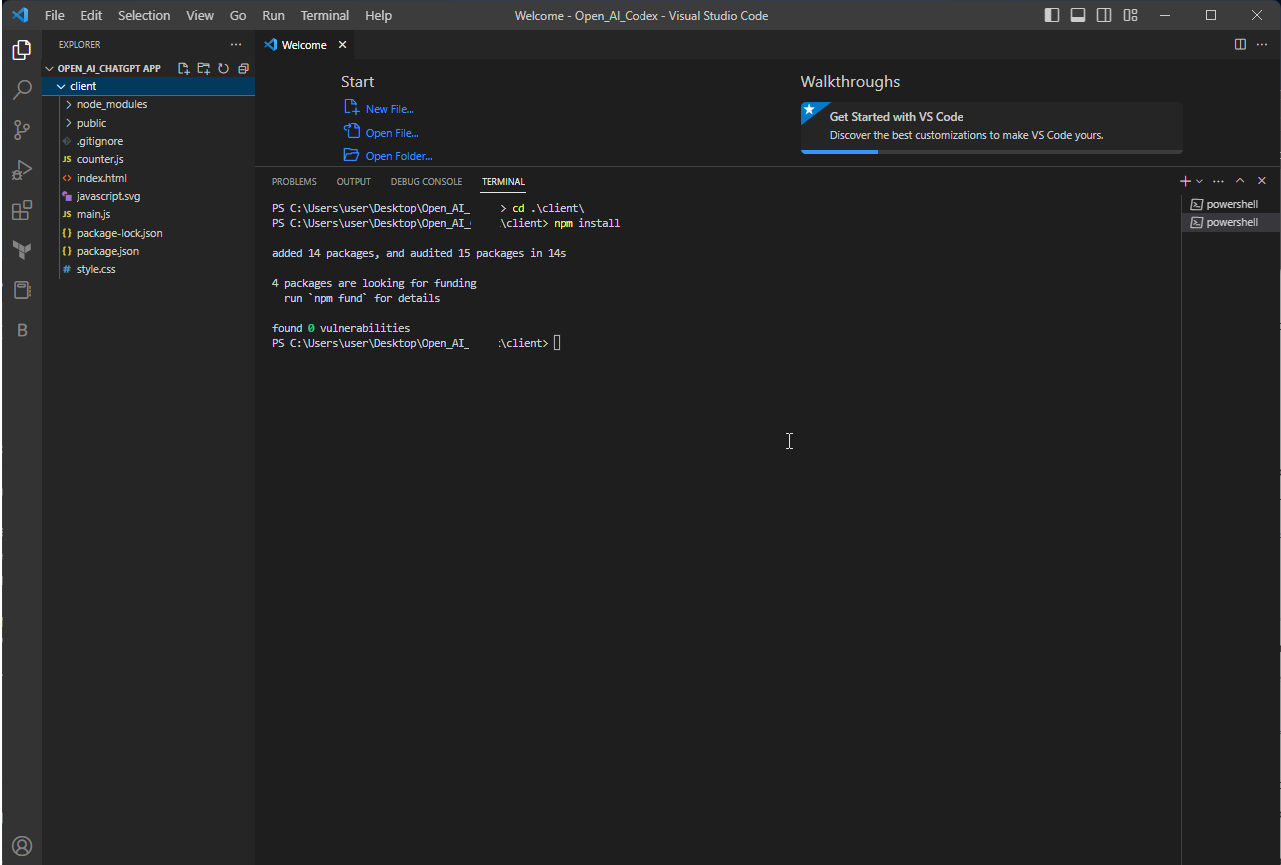Select the first powershell terminal
The width and height of the screenshot is (1281, 865).
1231,204
